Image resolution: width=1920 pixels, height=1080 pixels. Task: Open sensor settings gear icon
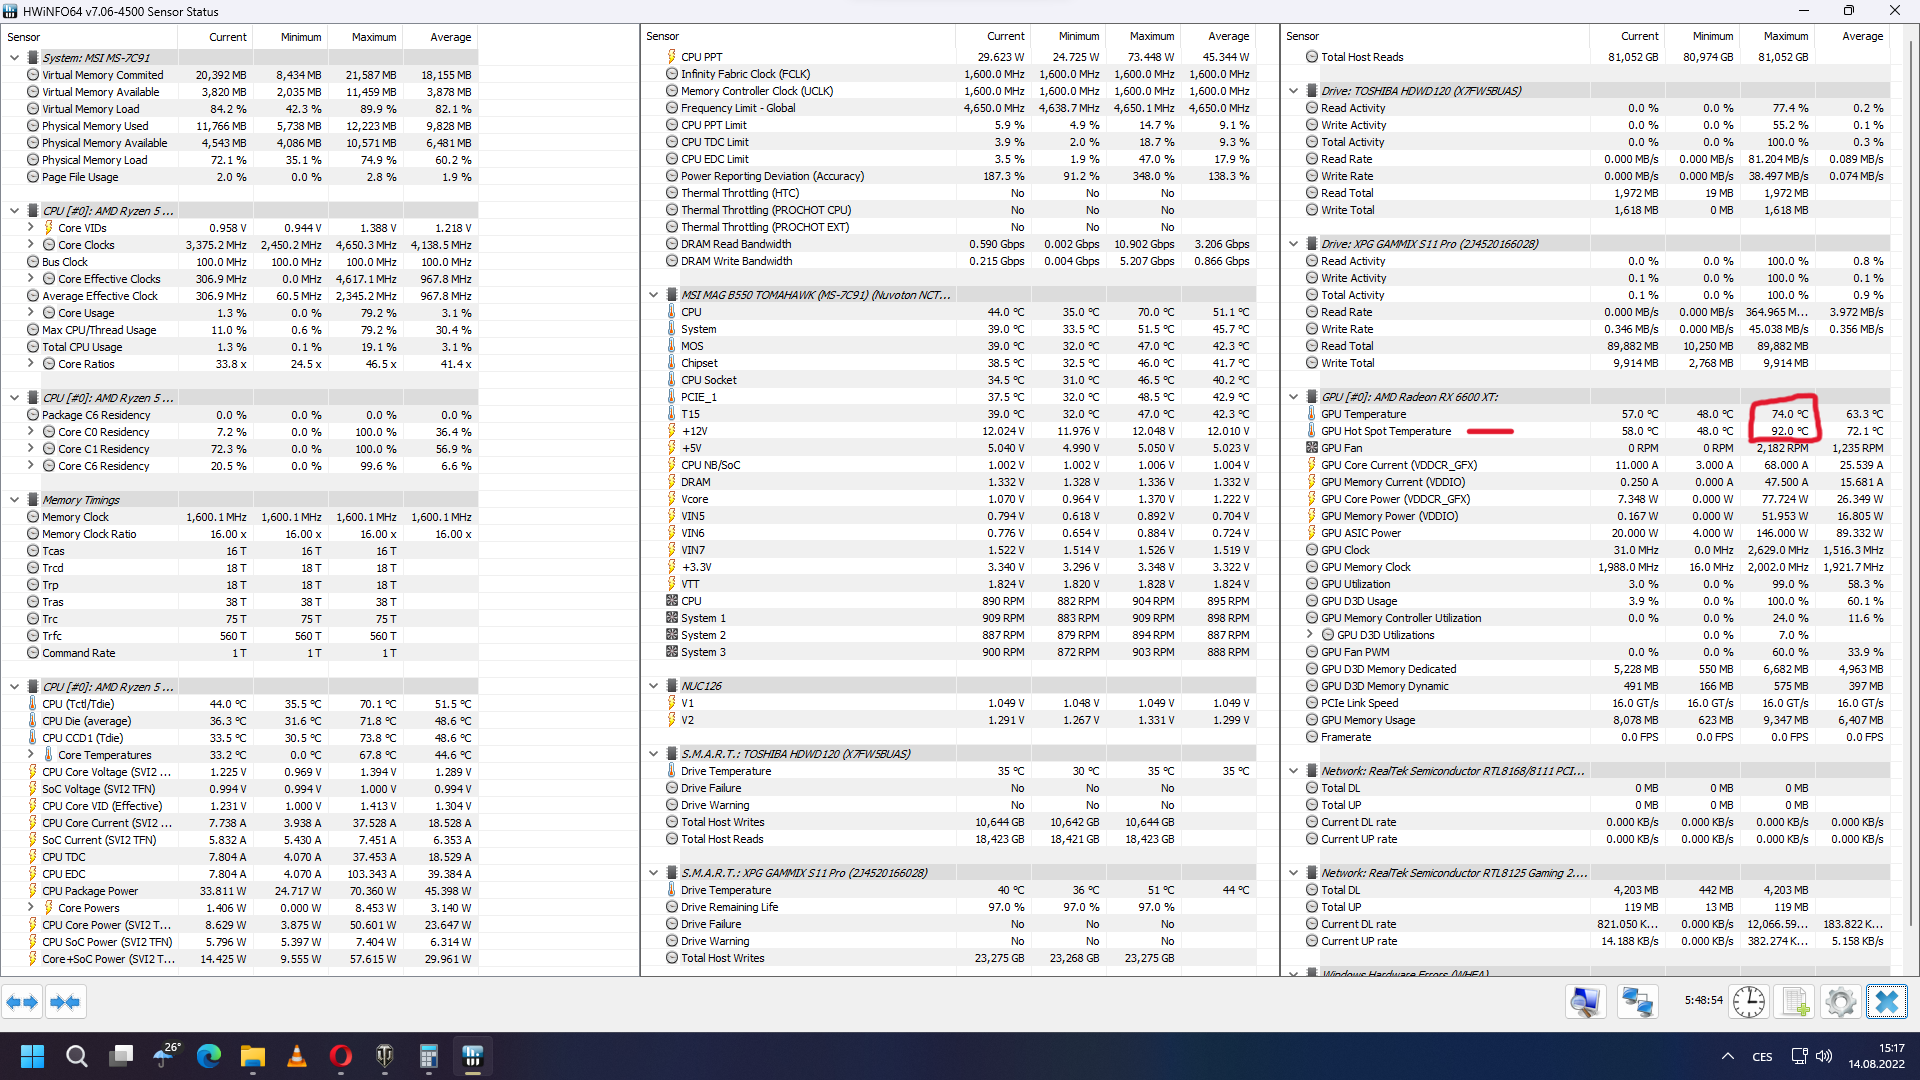(x=1840, y=1002)
